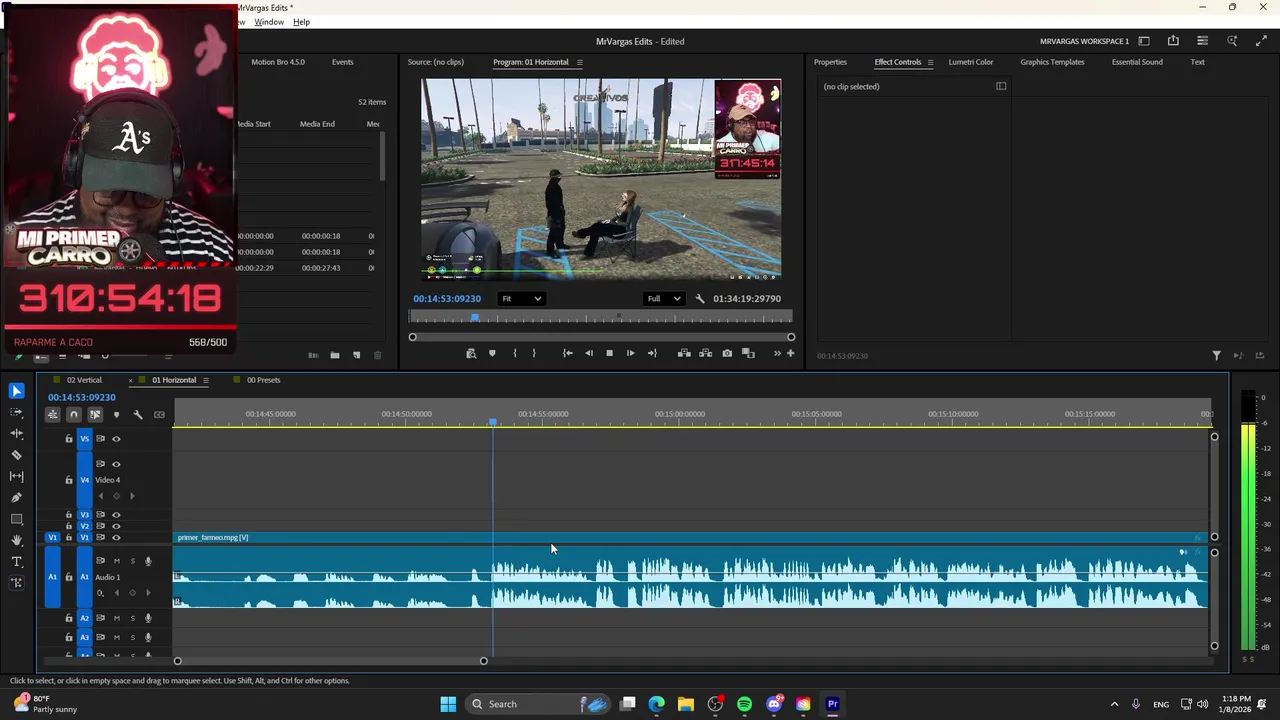Switch to the Graphics Templates tab

coord(1052,62)
